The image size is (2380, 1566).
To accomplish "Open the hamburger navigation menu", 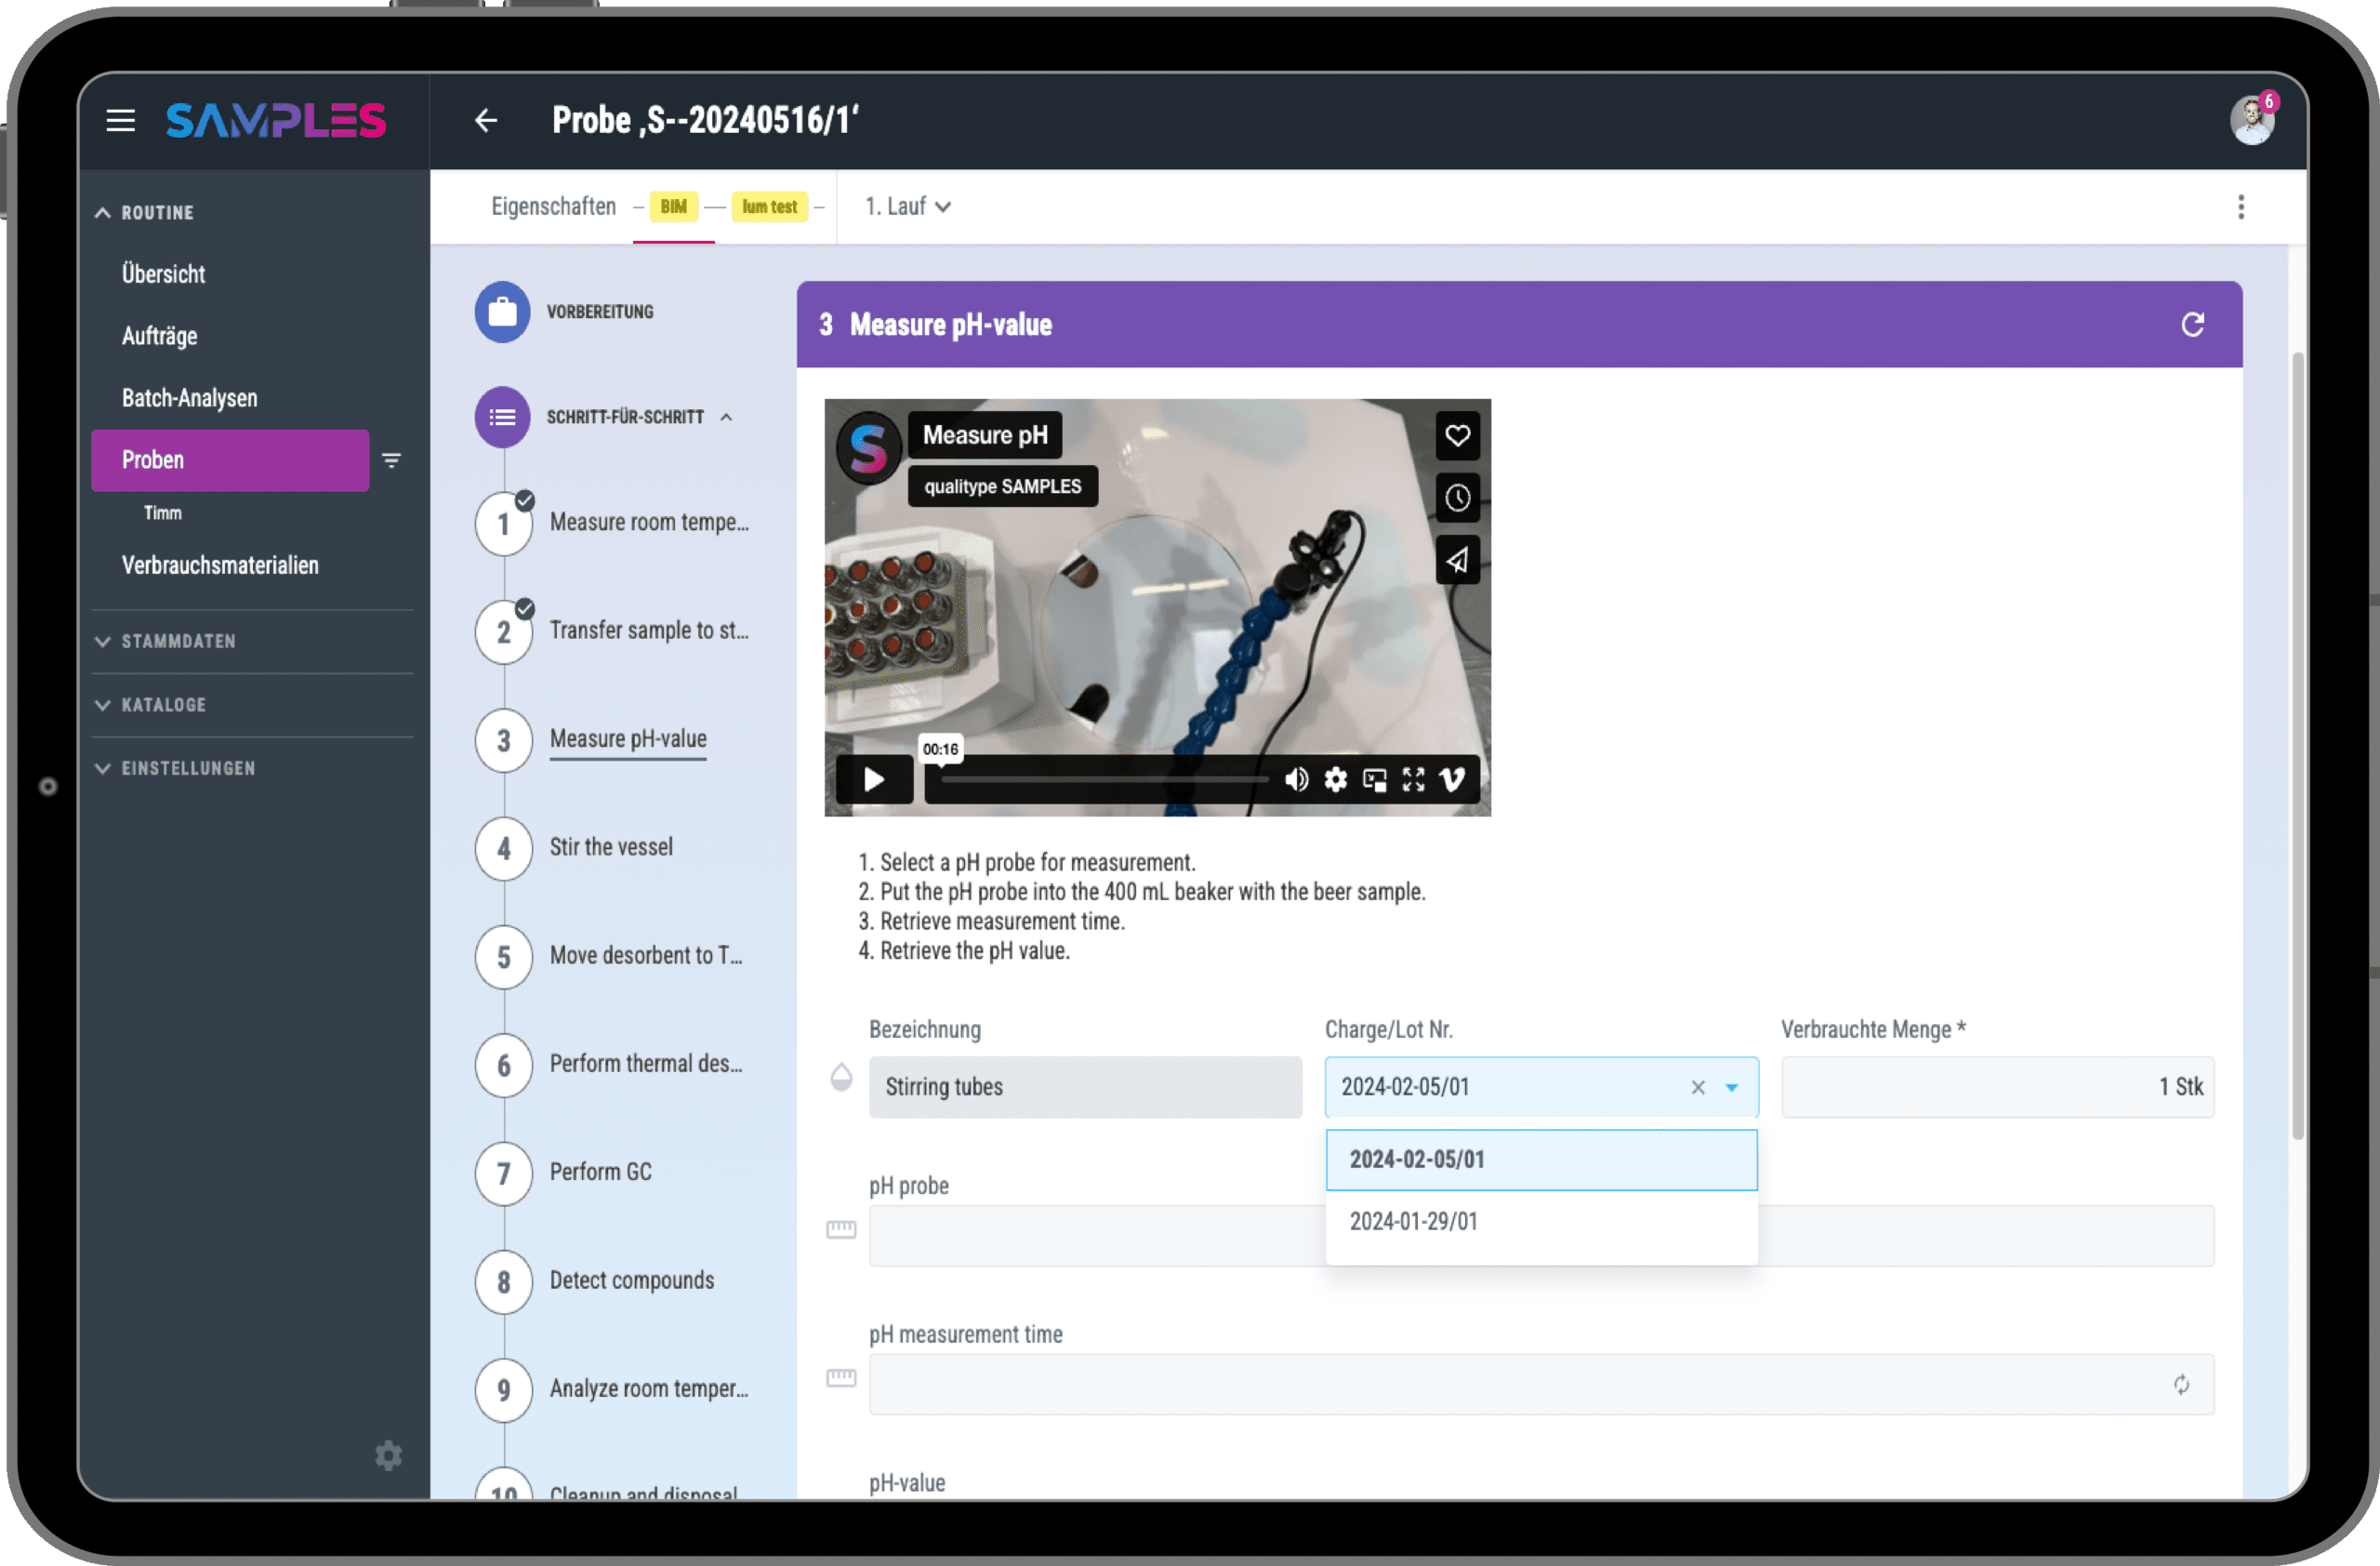I will click(x=121, y=121).
